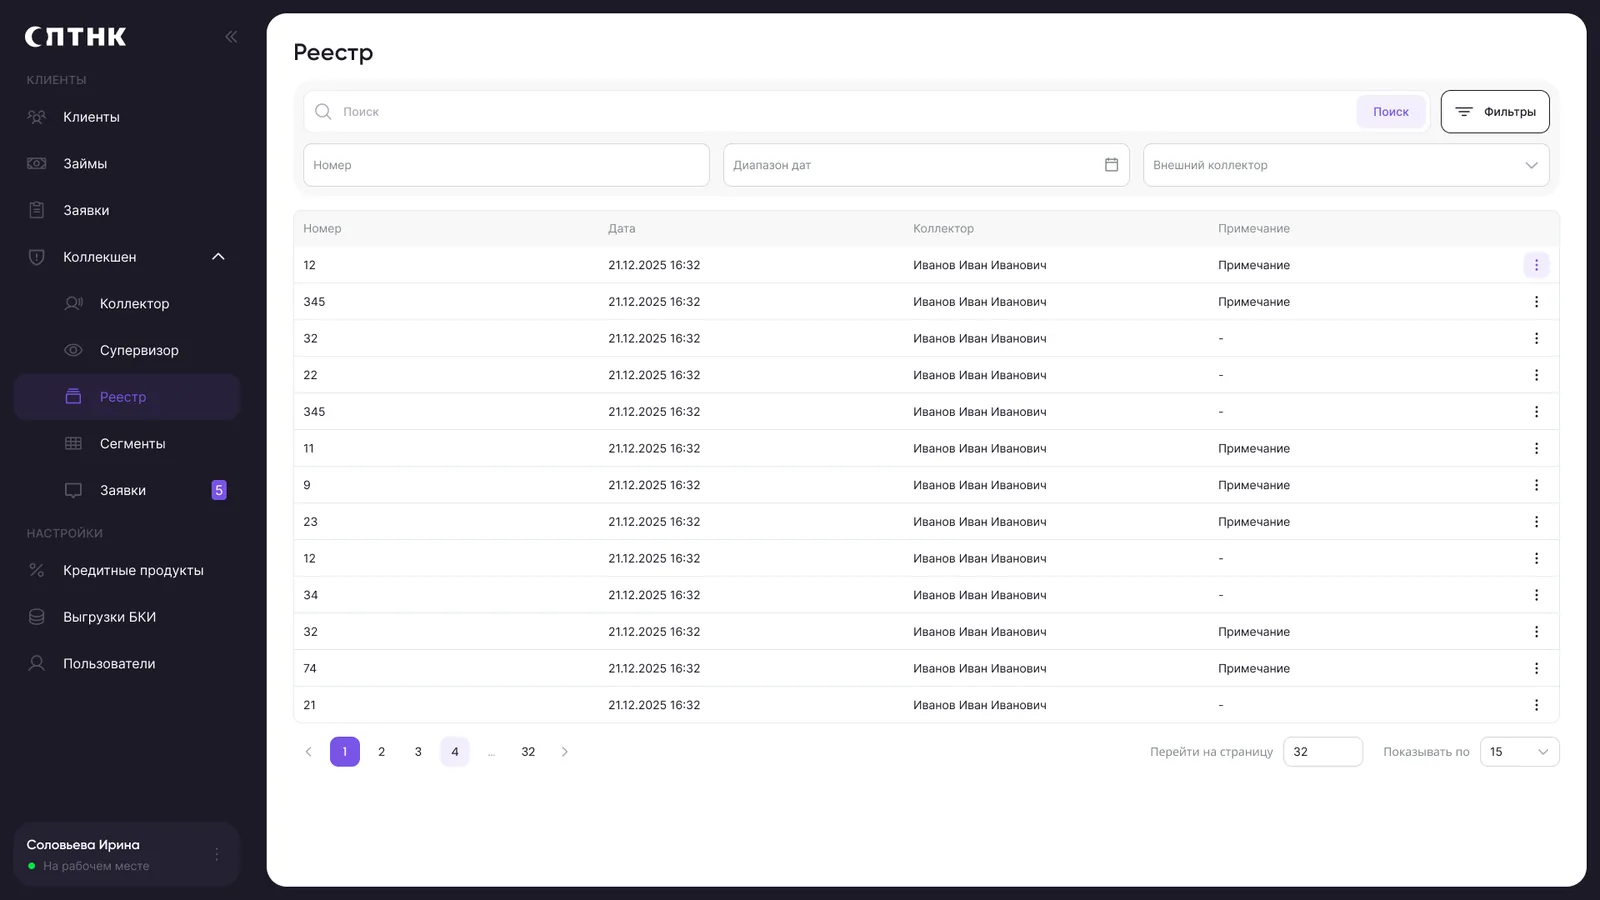This screenshot has height=900, width=1600.
Task: Open the Показывать по 15 dropdown
Action: tap(1519, 752)
